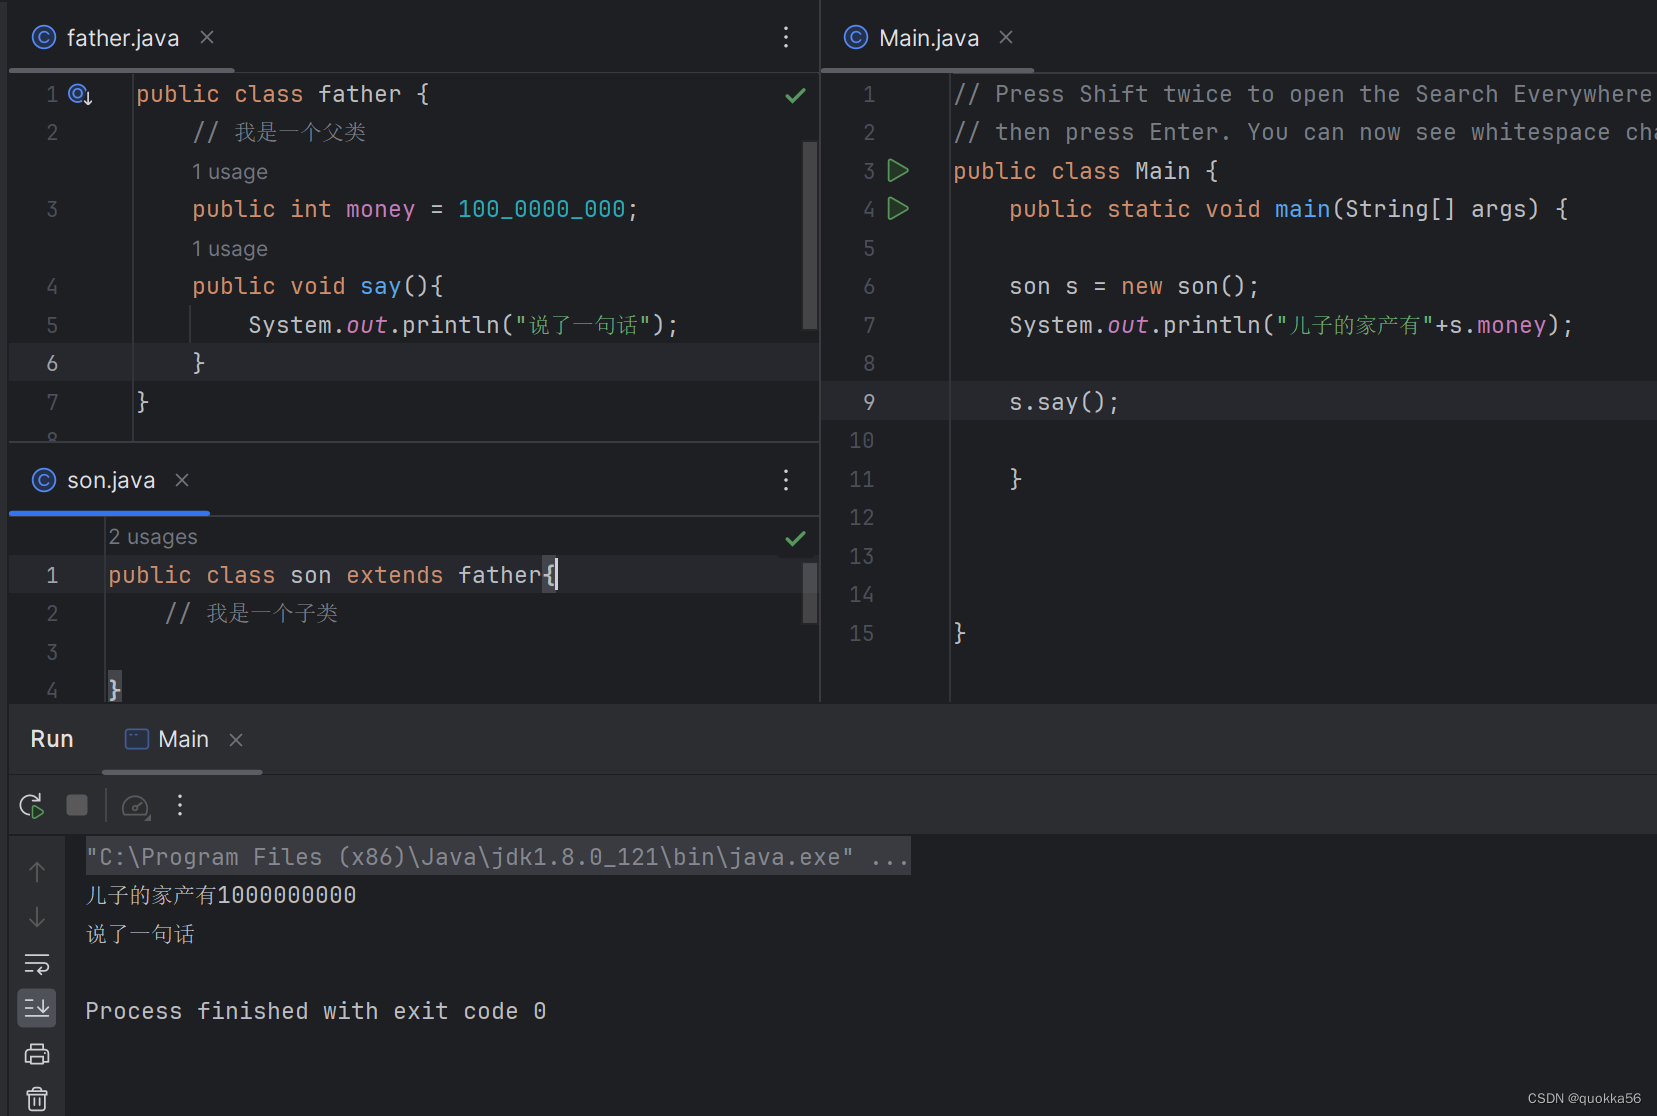Switch to the Main.java tab

928,38
